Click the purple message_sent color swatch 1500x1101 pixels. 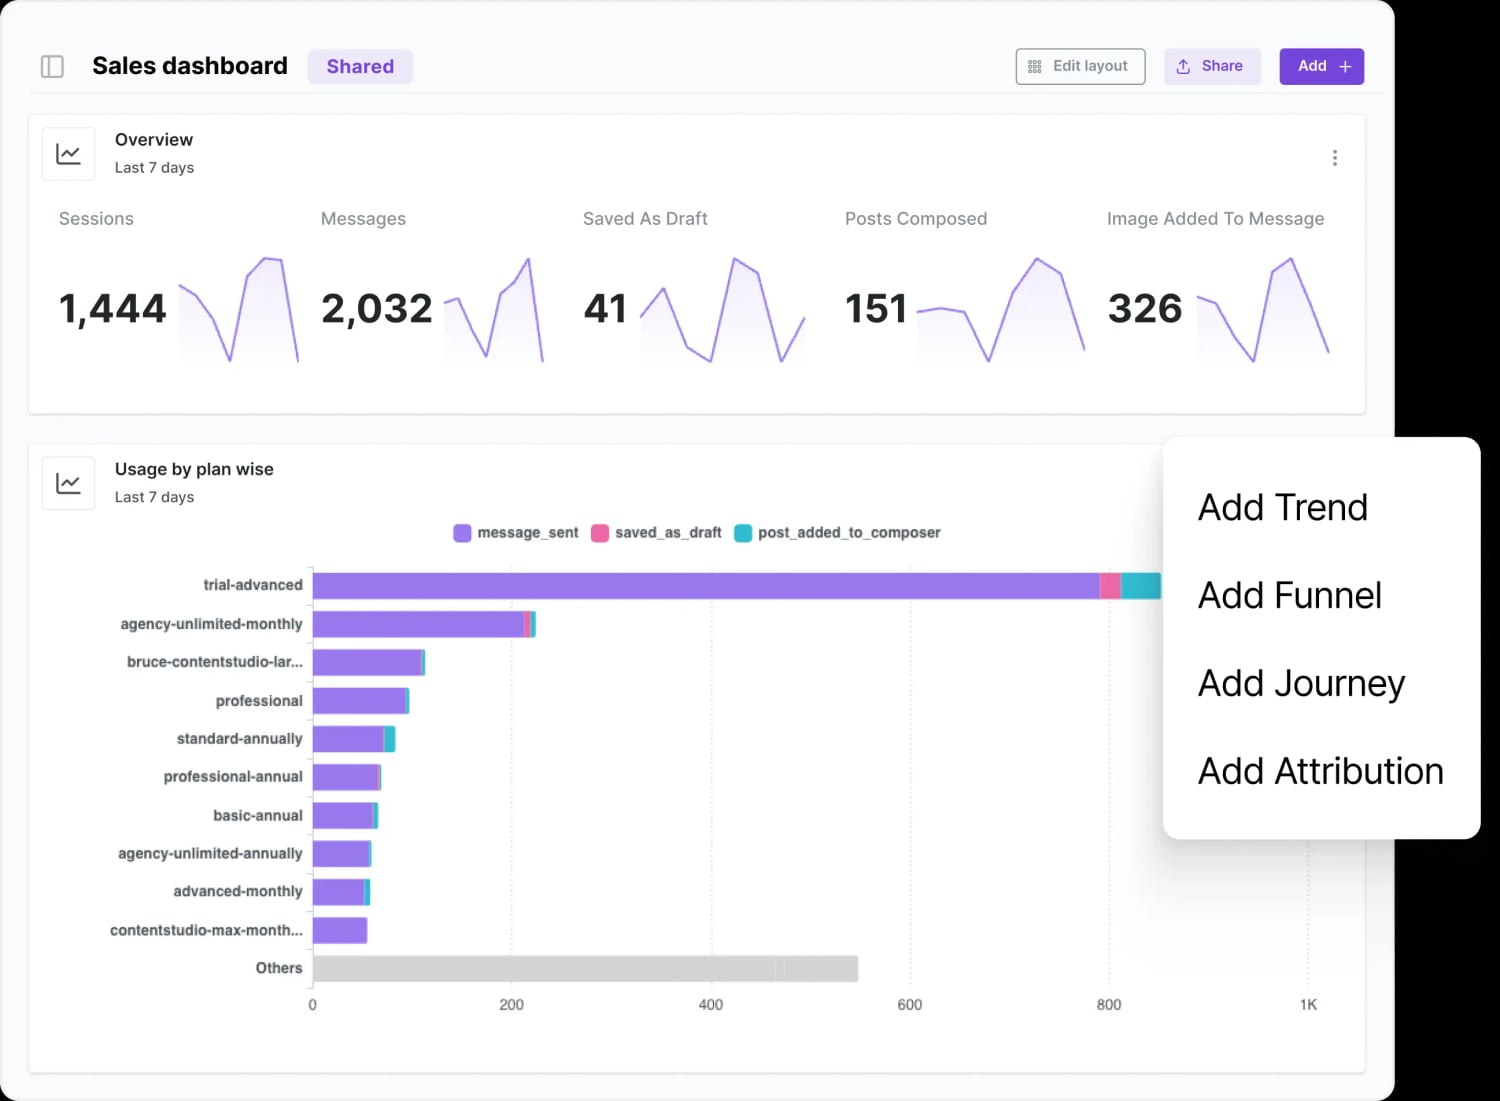[461, 532]
